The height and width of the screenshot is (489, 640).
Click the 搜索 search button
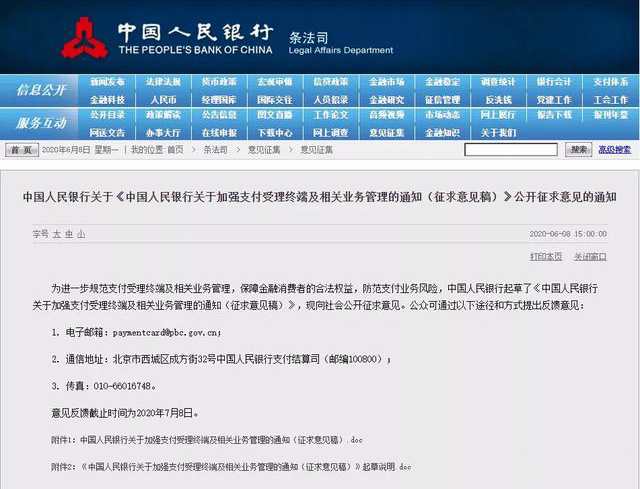[578, 150]
